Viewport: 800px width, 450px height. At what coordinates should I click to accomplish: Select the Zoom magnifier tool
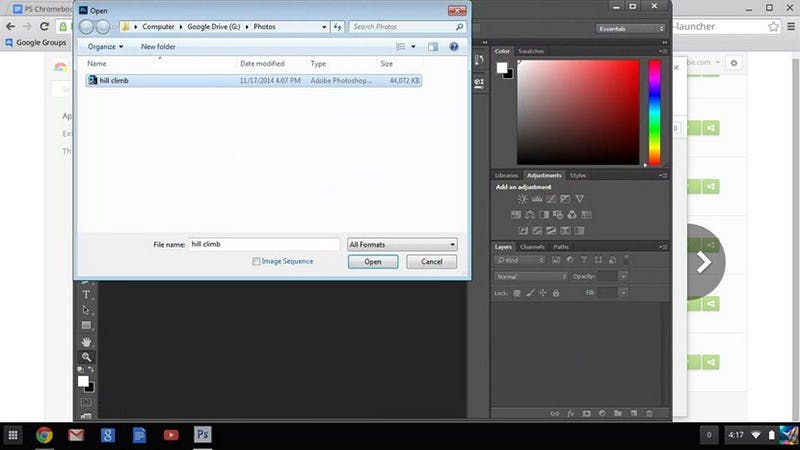coord(87,357)
